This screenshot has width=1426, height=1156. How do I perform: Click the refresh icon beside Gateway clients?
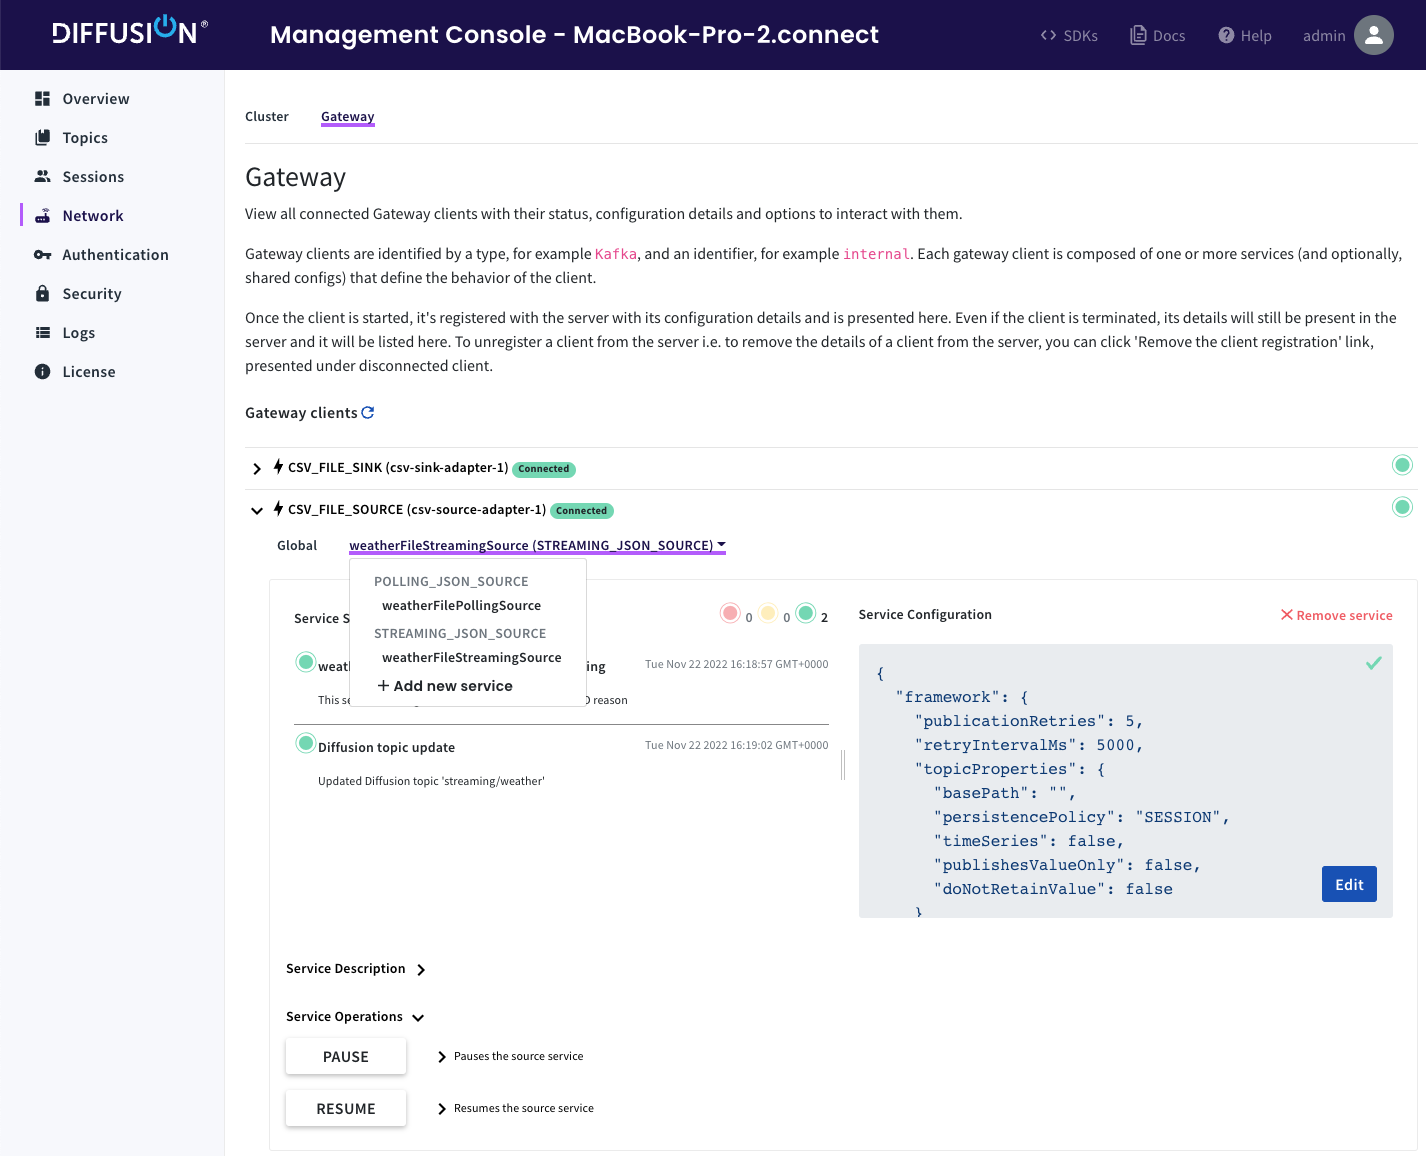coord(368,413)
